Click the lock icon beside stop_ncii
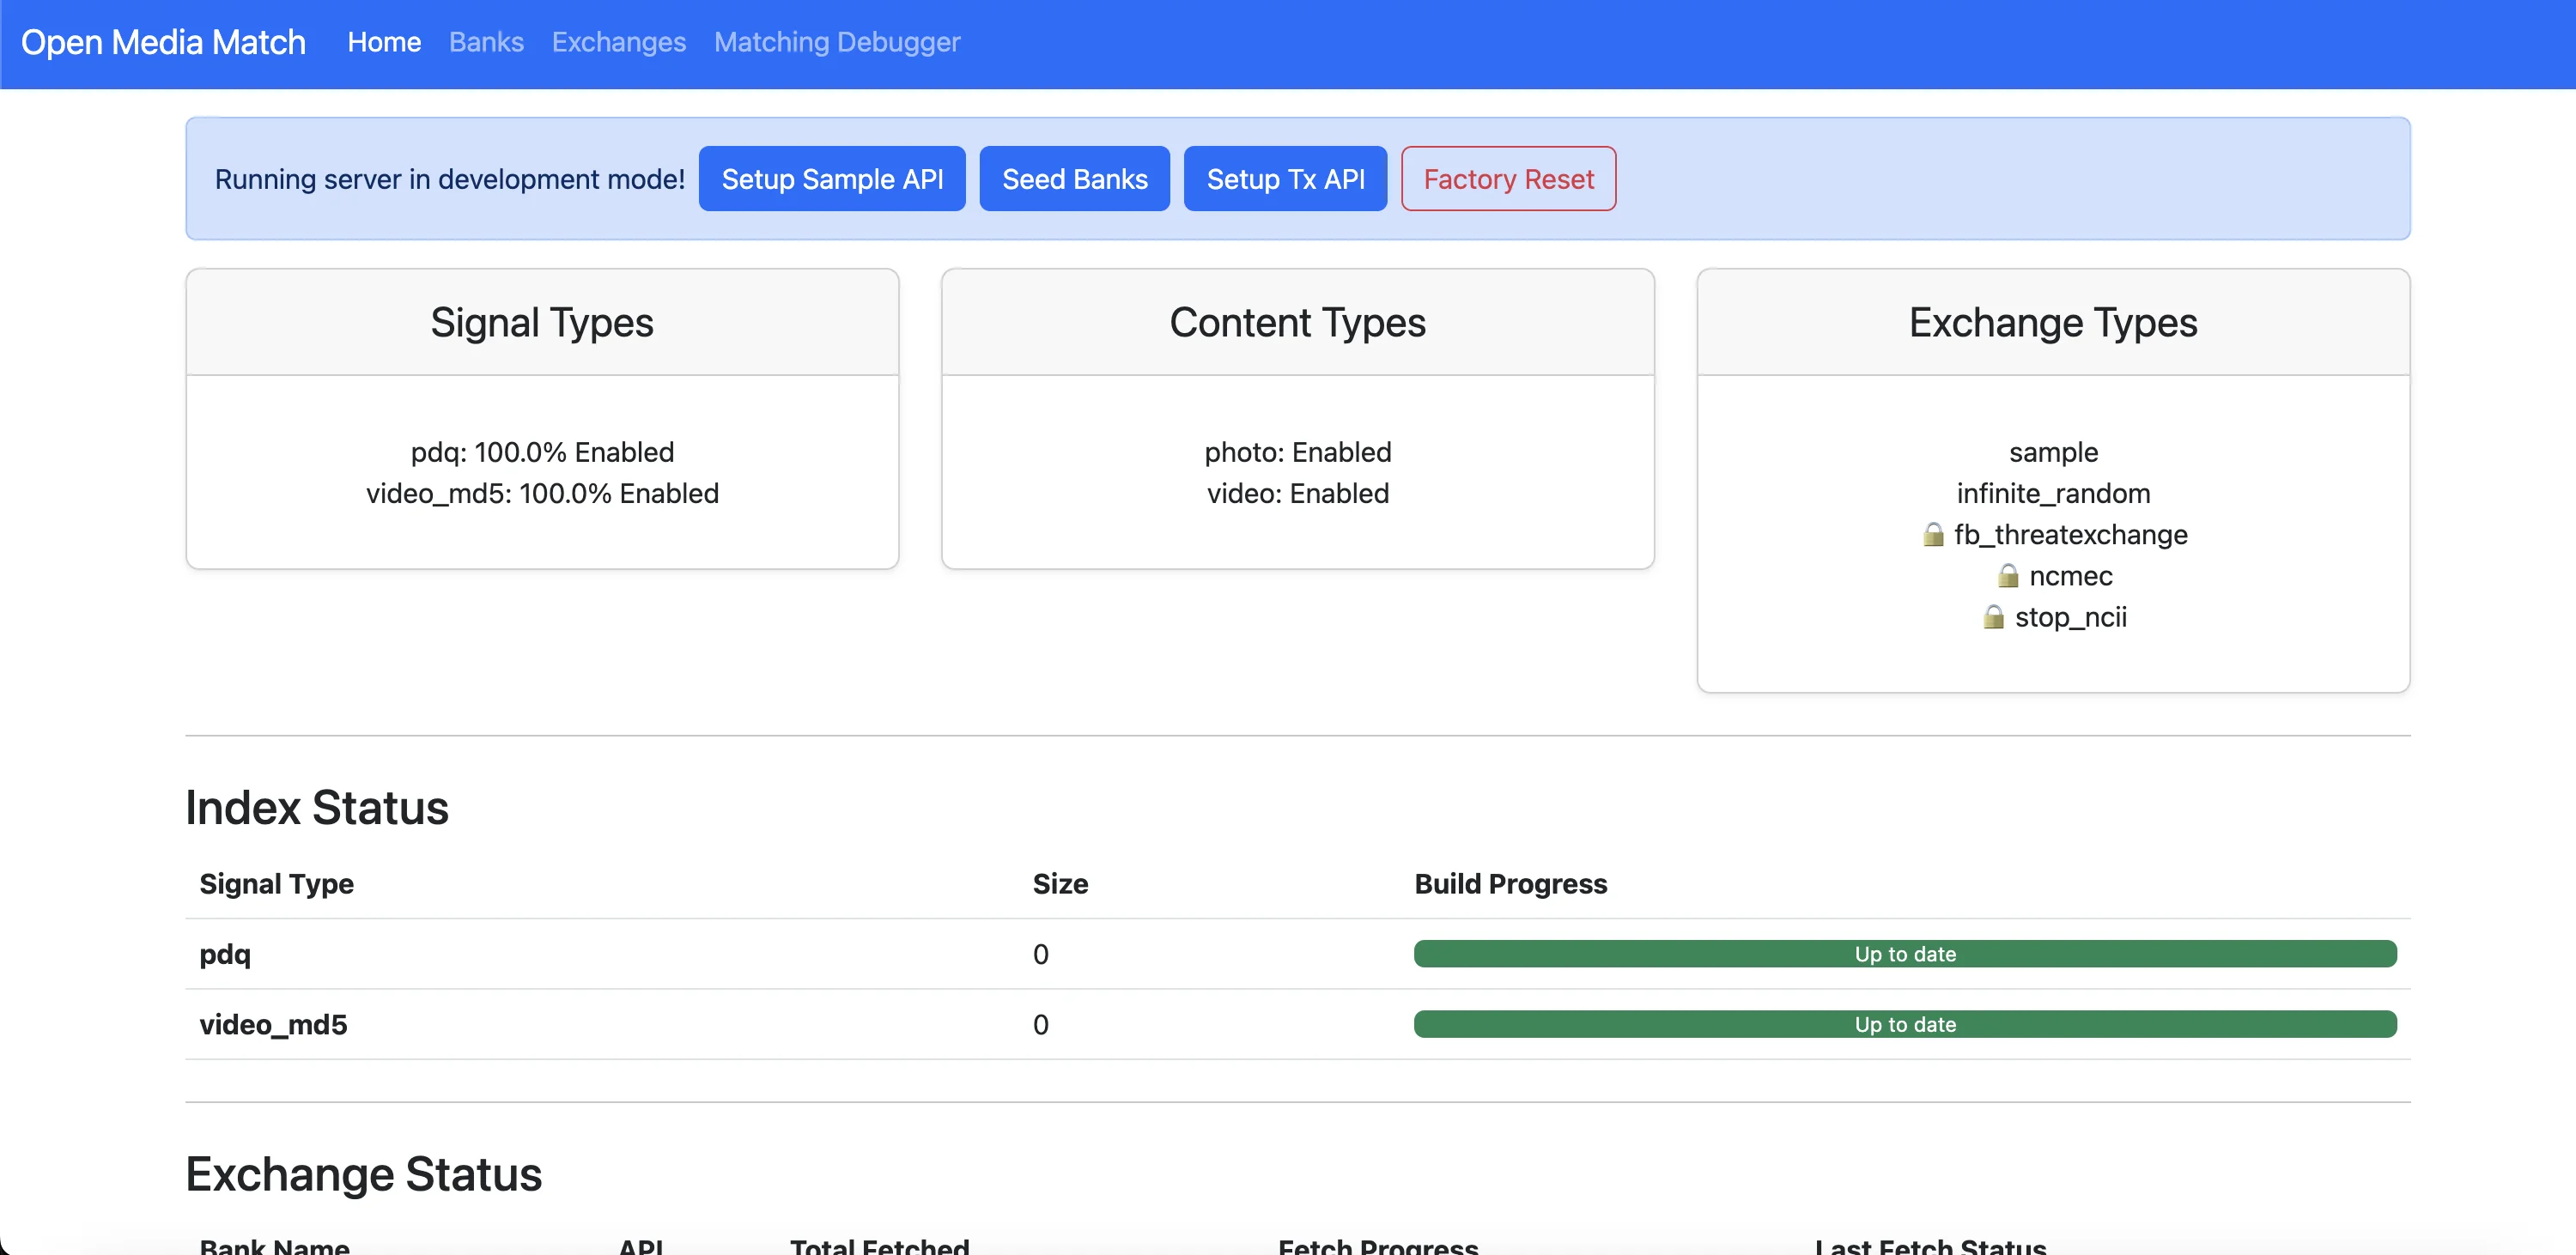 [1993, 617]
